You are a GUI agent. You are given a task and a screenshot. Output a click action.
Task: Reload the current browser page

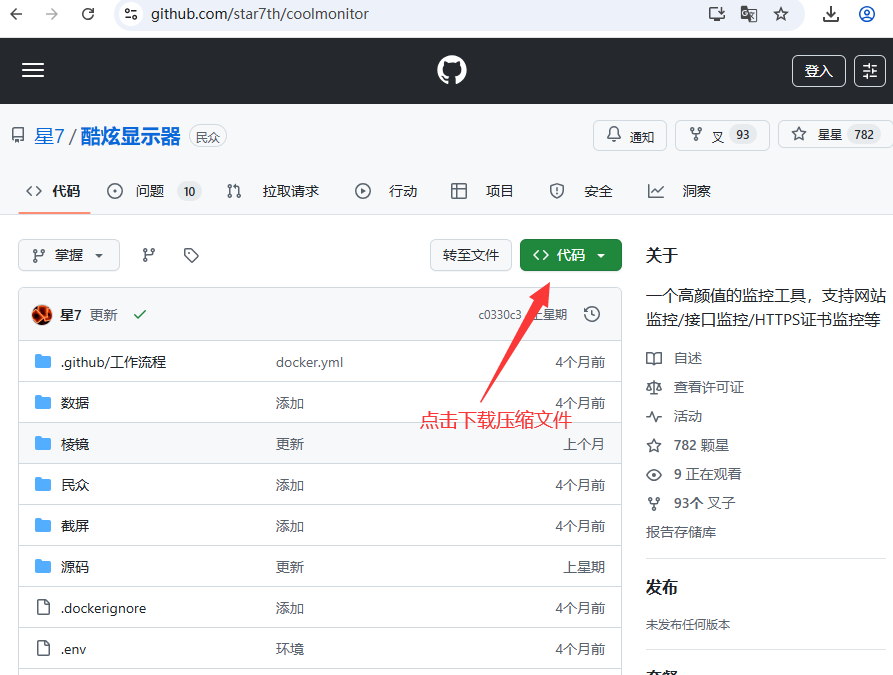point(88,14)
